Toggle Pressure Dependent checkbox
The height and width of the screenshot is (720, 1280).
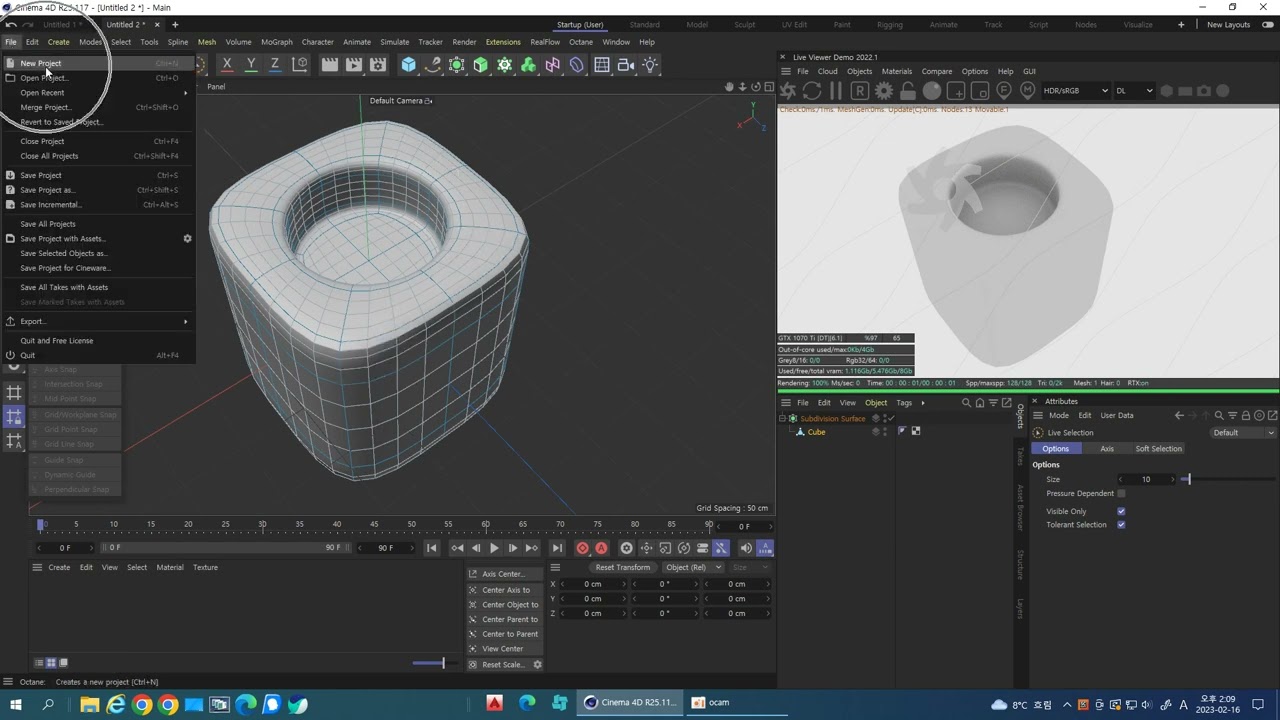click(x=1121, y=493)
